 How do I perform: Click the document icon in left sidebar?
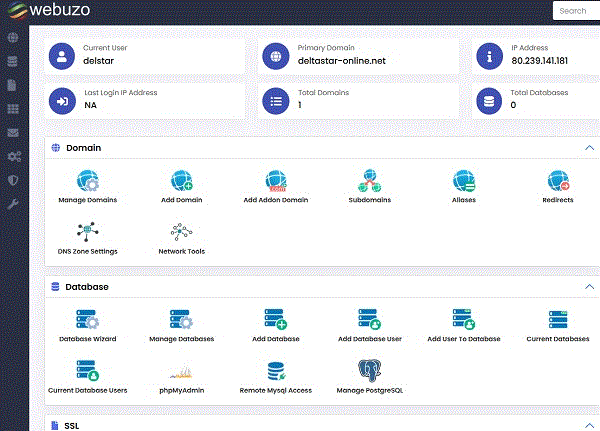(x=12, y=85)
